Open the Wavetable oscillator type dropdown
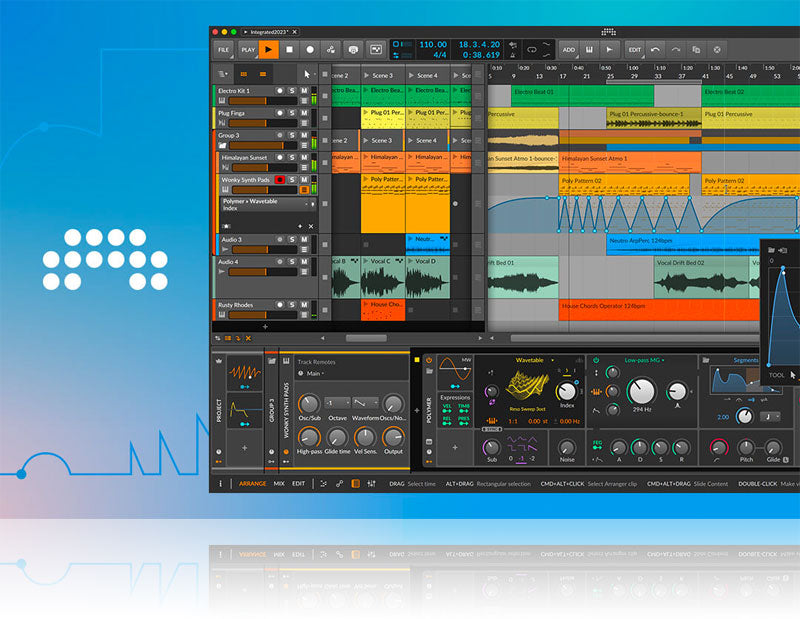800x619 pixels. [534, 360]
